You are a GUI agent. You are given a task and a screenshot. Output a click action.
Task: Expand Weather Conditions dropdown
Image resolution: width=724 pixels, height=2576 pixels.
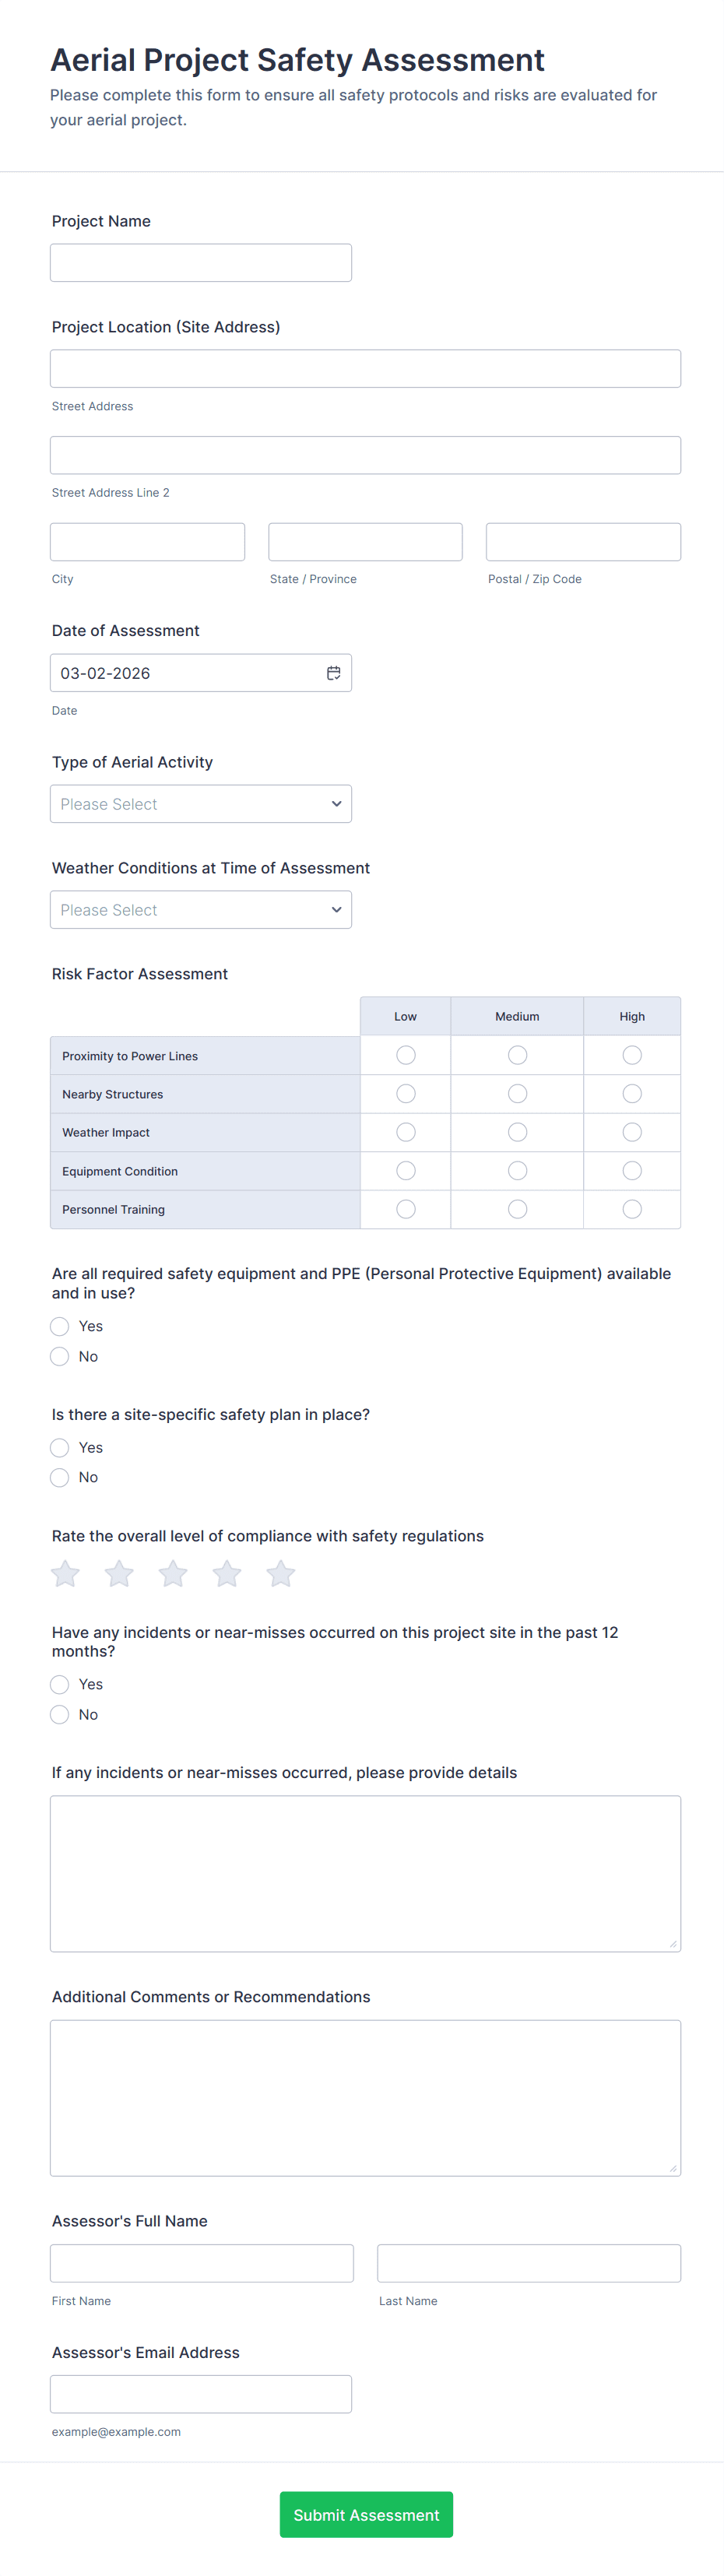pos(201,910)
